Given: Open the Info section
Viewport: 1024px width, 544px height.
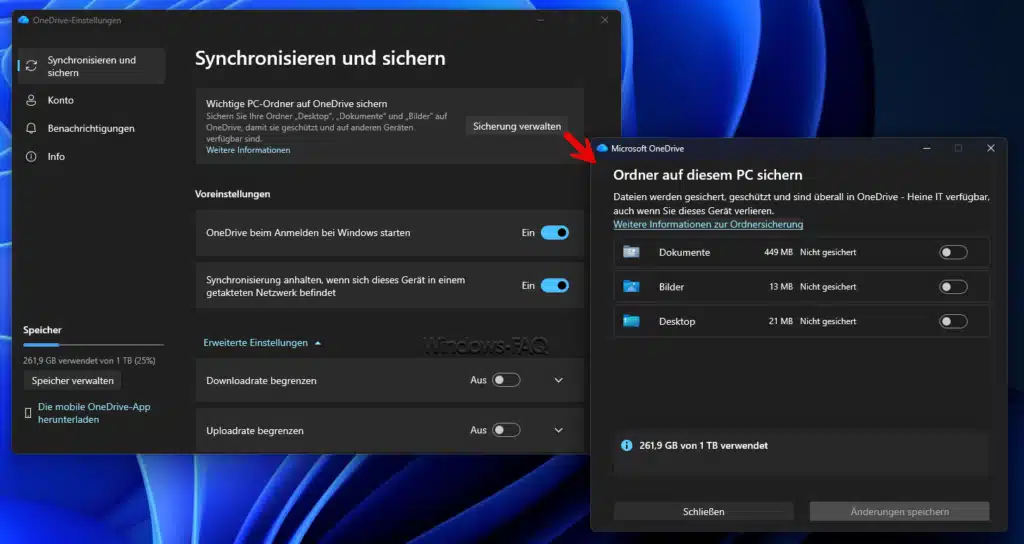Looking at the screenshot, I should tap(91, 156).
